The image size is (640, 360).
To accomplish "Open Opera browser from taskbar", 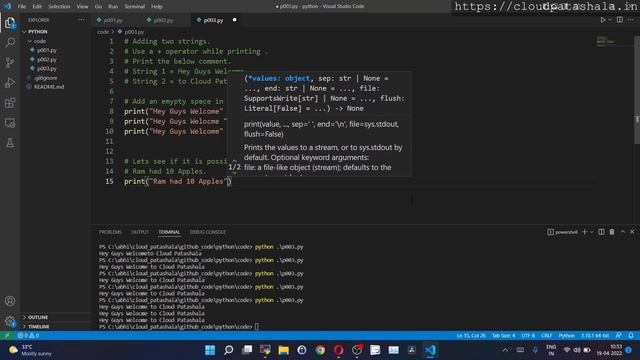I will pos(338,350).
